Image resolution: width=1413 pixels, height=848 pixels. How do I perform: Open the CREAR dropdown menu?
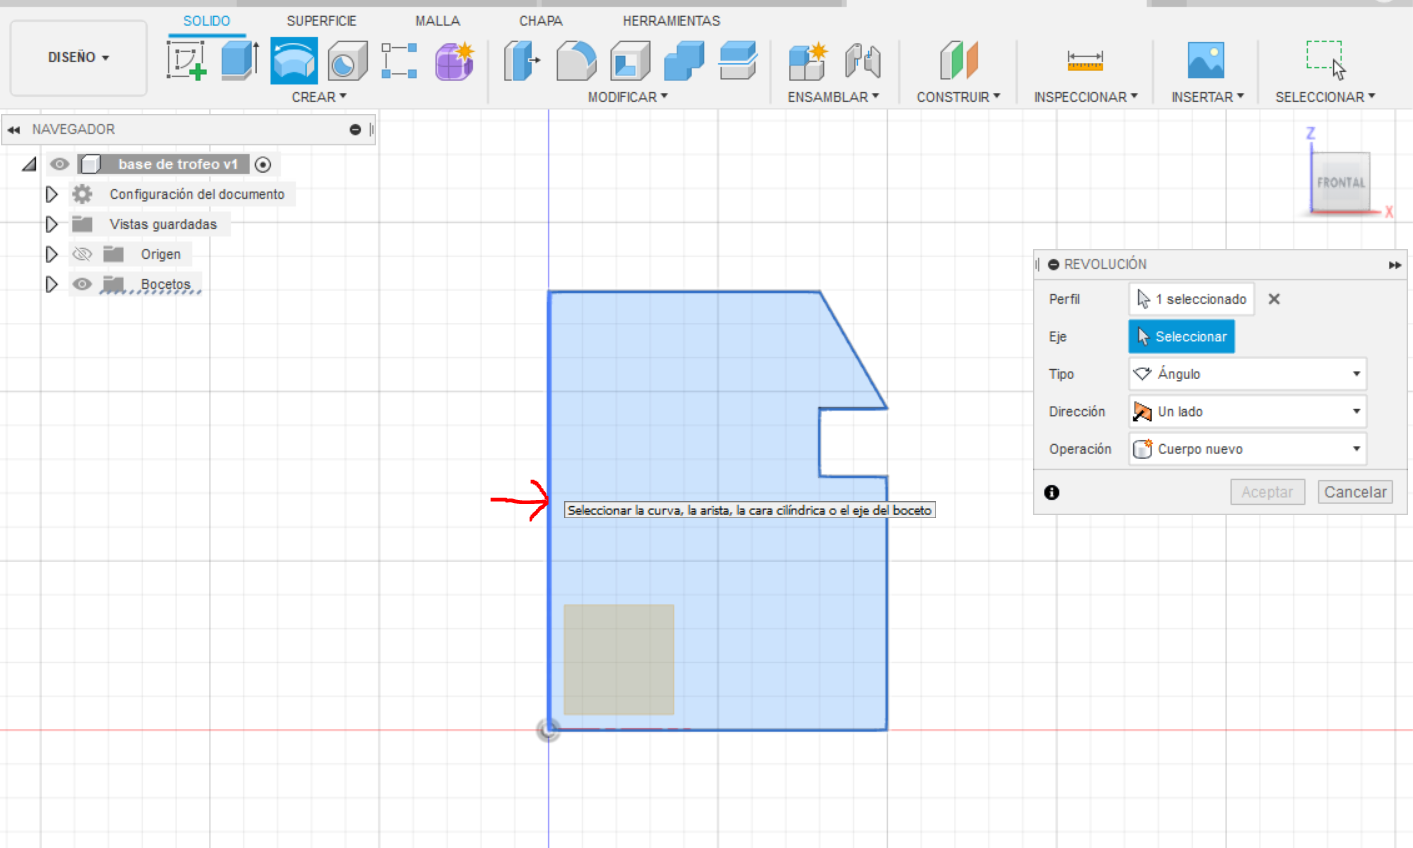click(319, 97)
